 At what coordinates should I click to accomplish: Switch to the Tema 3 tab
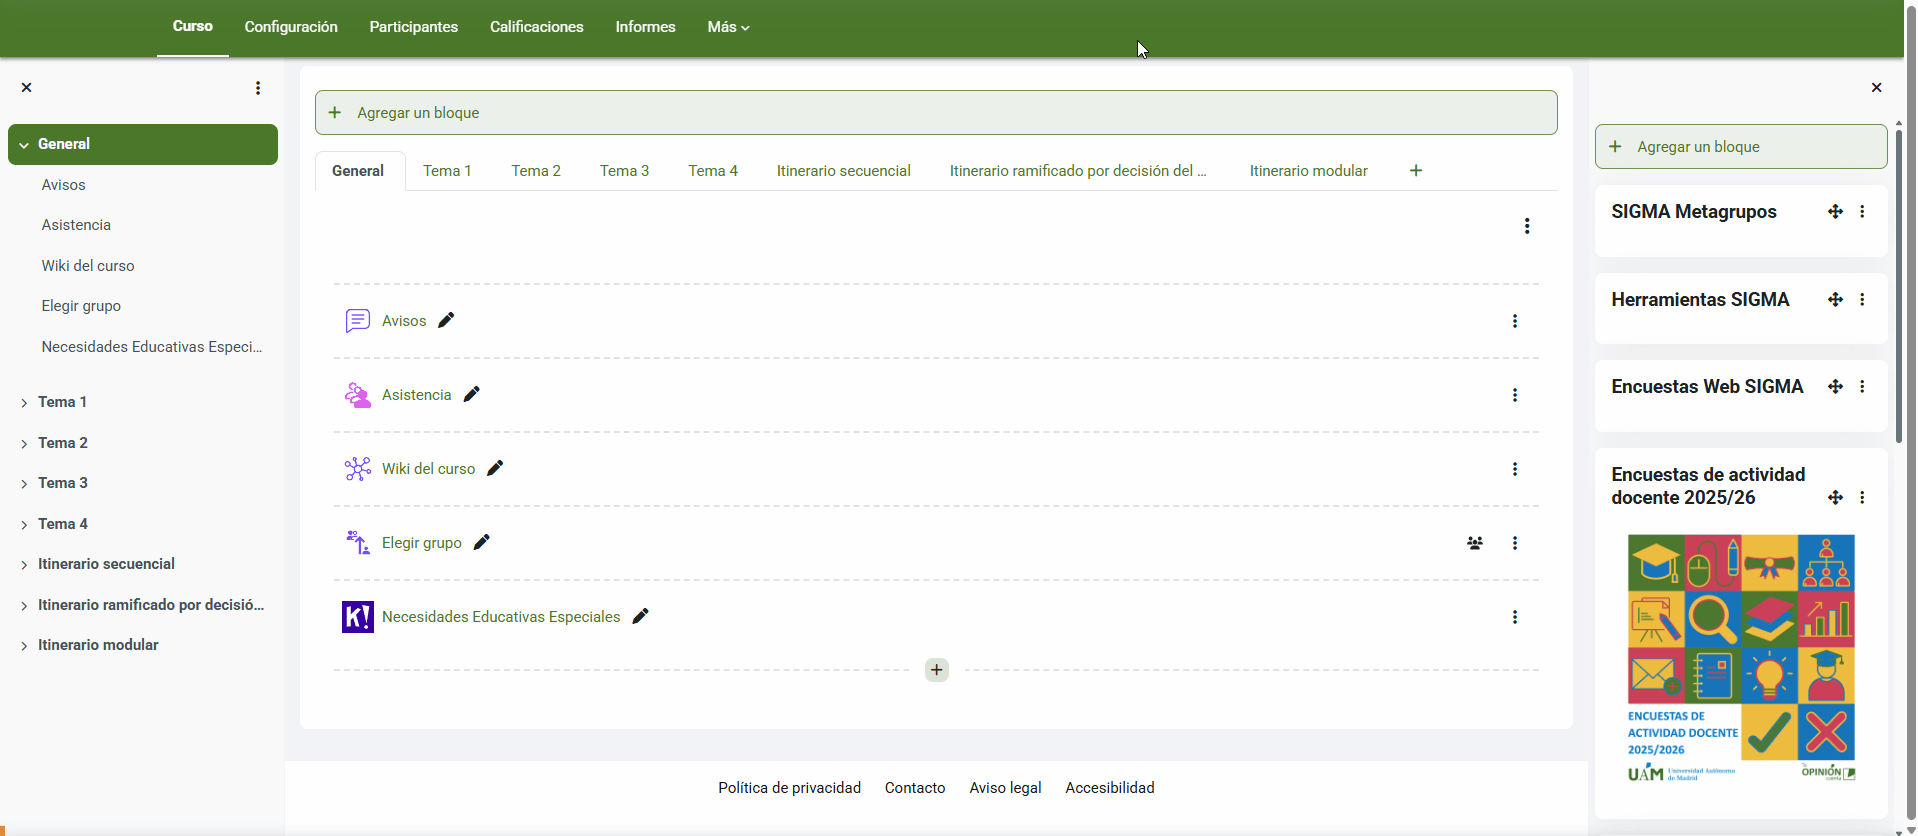624,171
